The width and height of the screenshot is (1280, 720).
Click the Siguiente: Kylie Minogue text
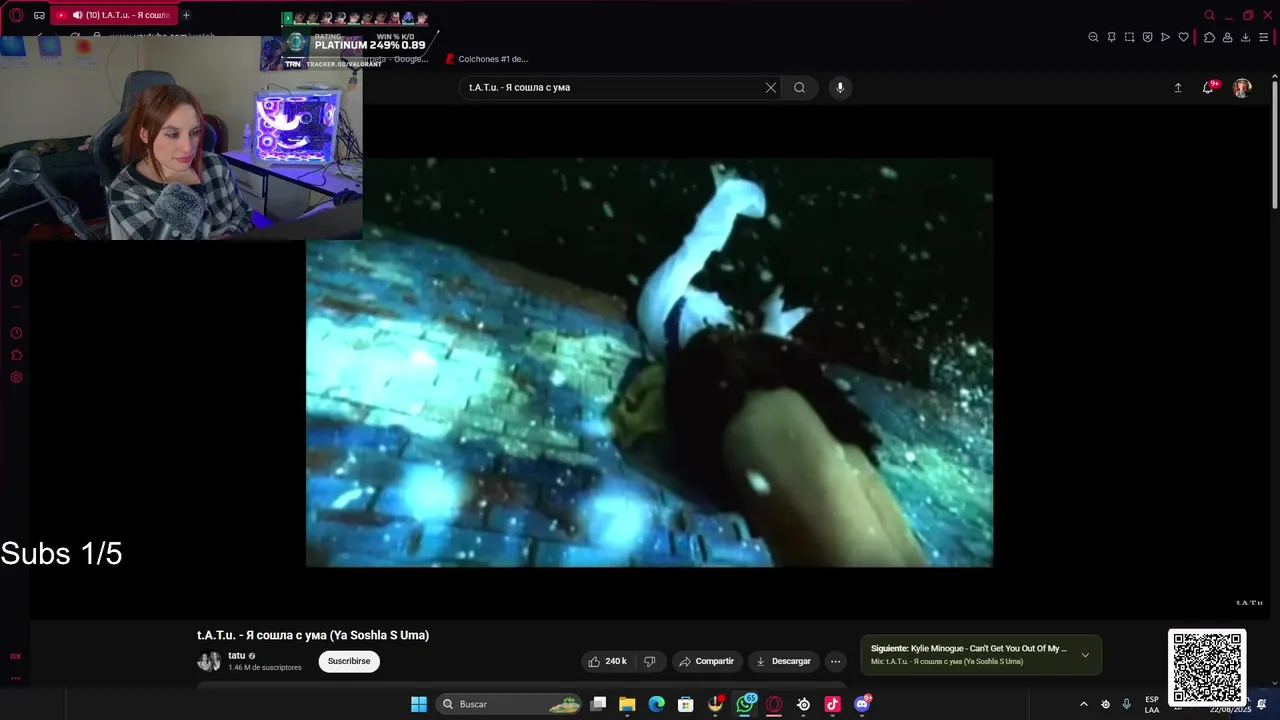pos(968,648)
